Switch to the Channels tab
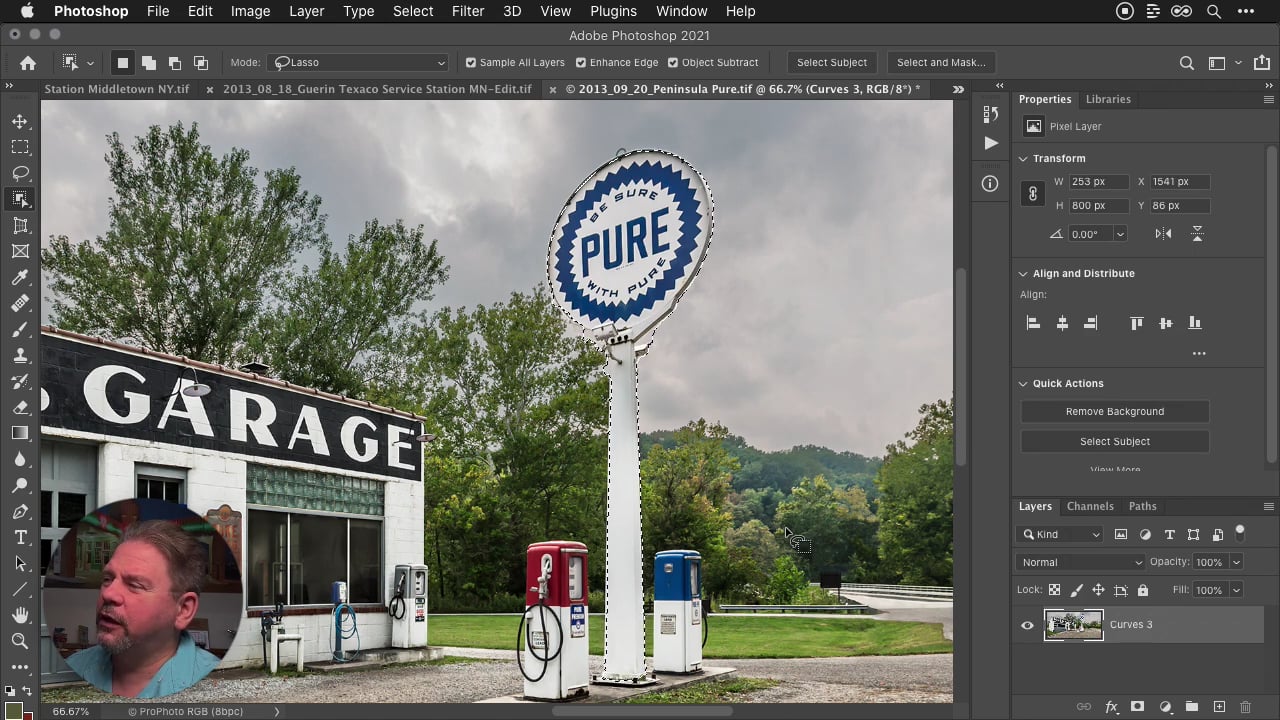The width and height of the screenshot is (1280, 720). point(1090,506)
